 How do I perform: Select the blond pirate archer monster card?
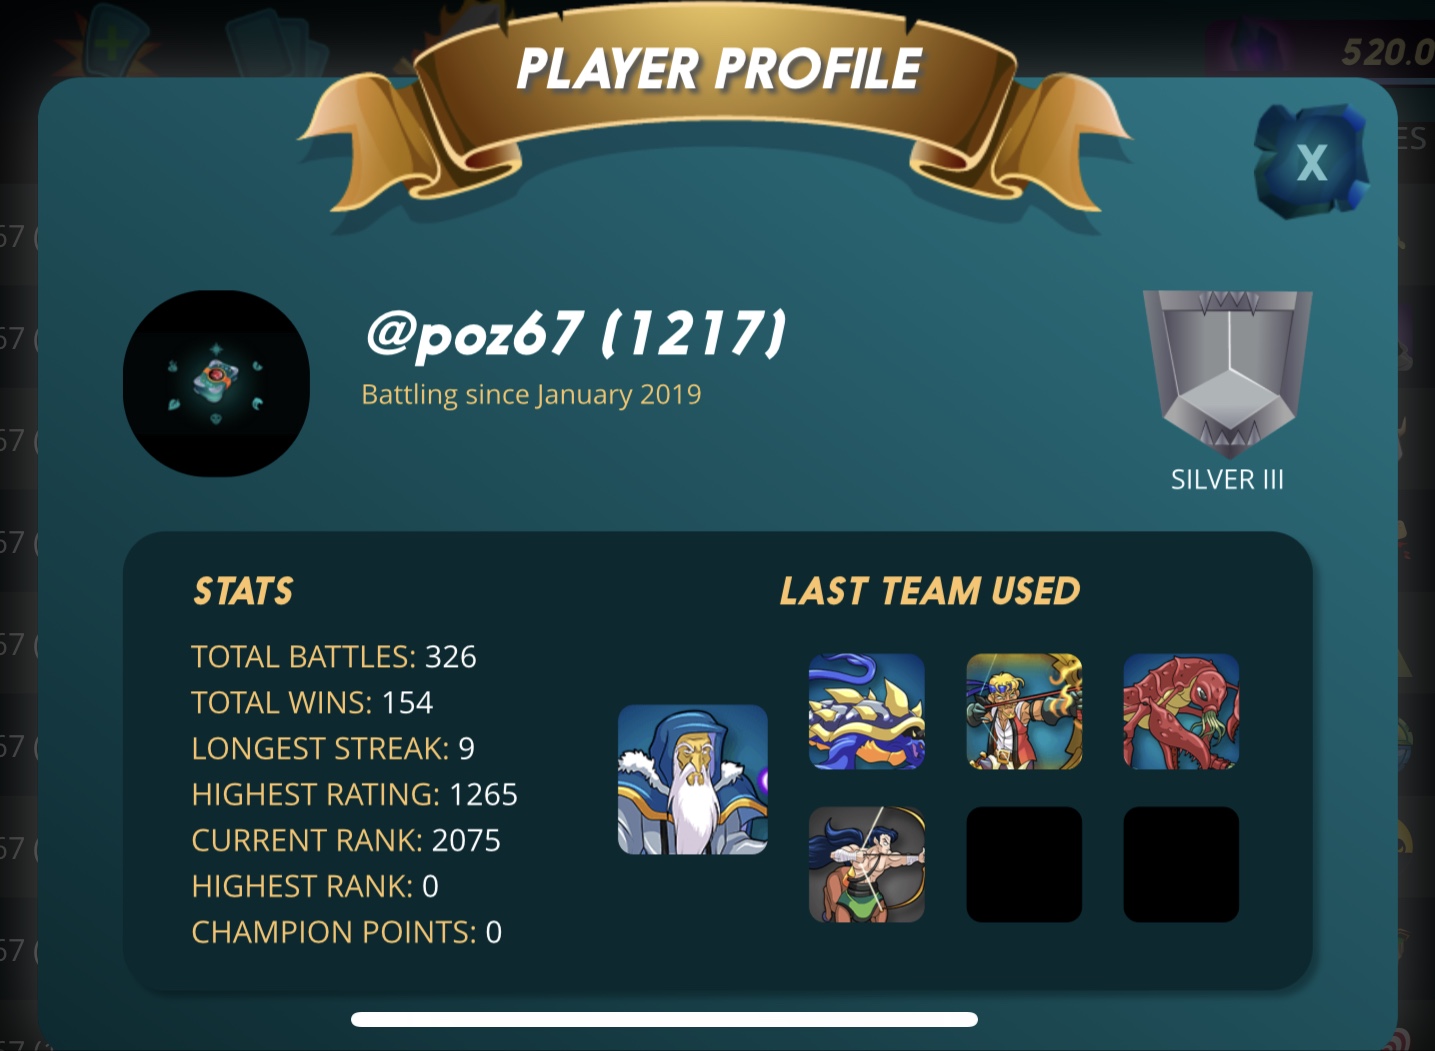click(1024, 712)
